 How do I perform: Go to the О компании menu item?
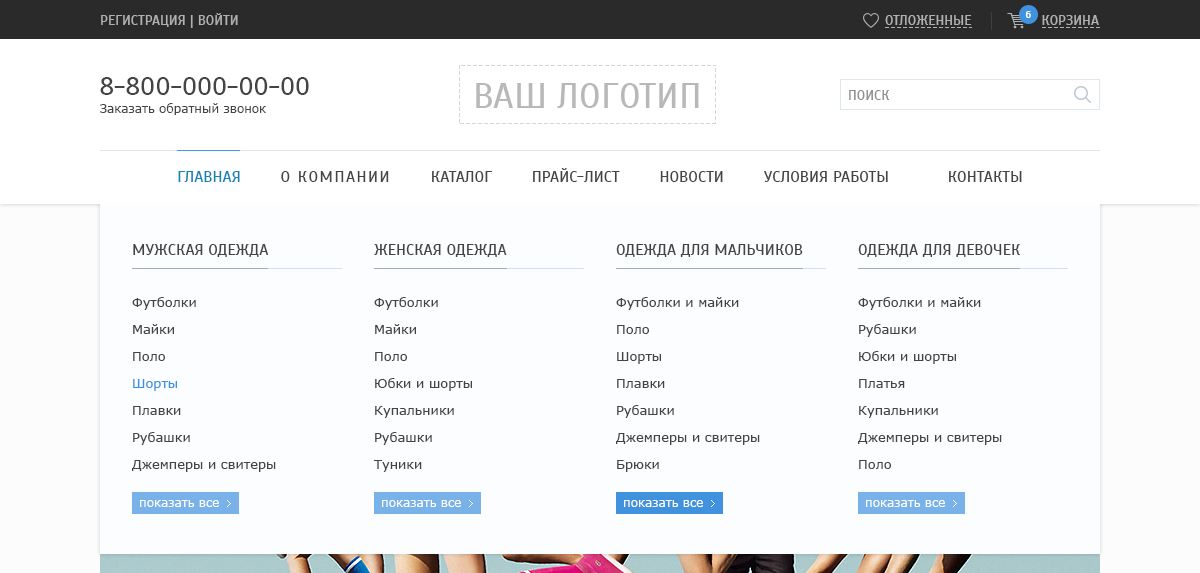pos(335,177)
